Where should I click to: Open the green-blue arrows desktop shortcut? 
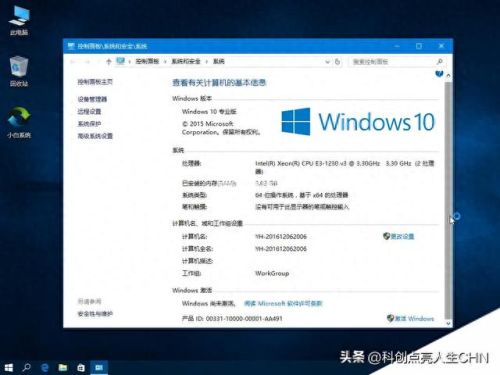click(x=19, y=122)
